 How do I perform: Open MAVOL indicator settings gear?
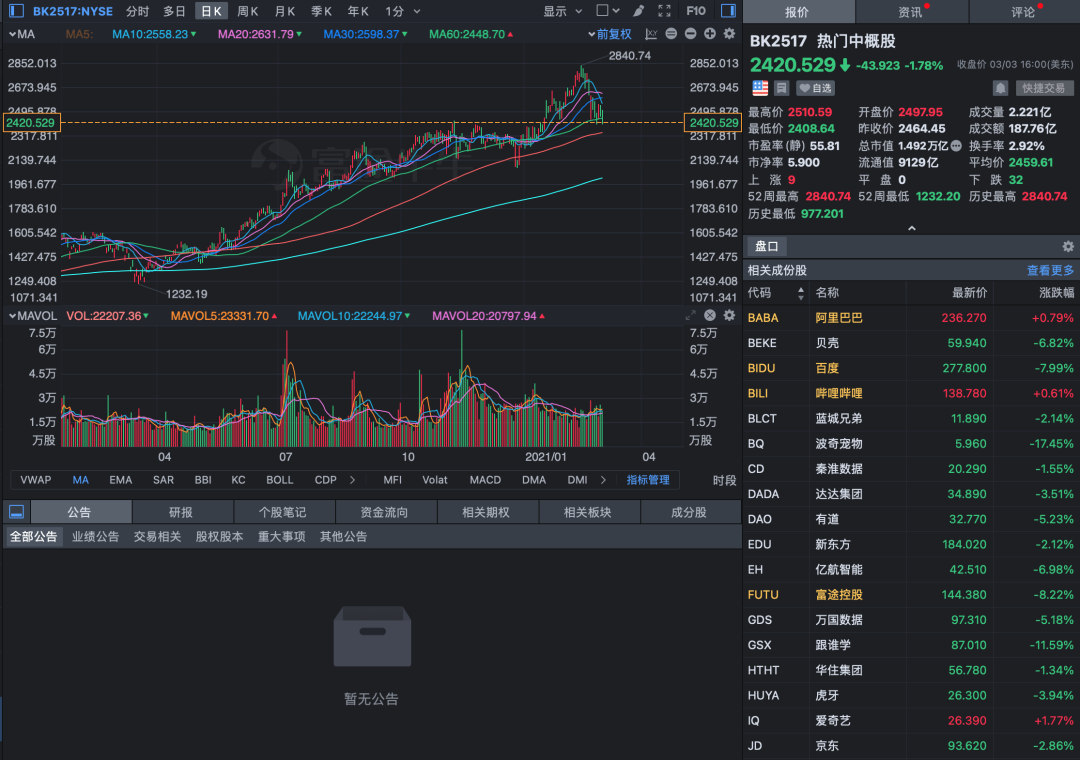pyautogui.click(x=729, y=316)
